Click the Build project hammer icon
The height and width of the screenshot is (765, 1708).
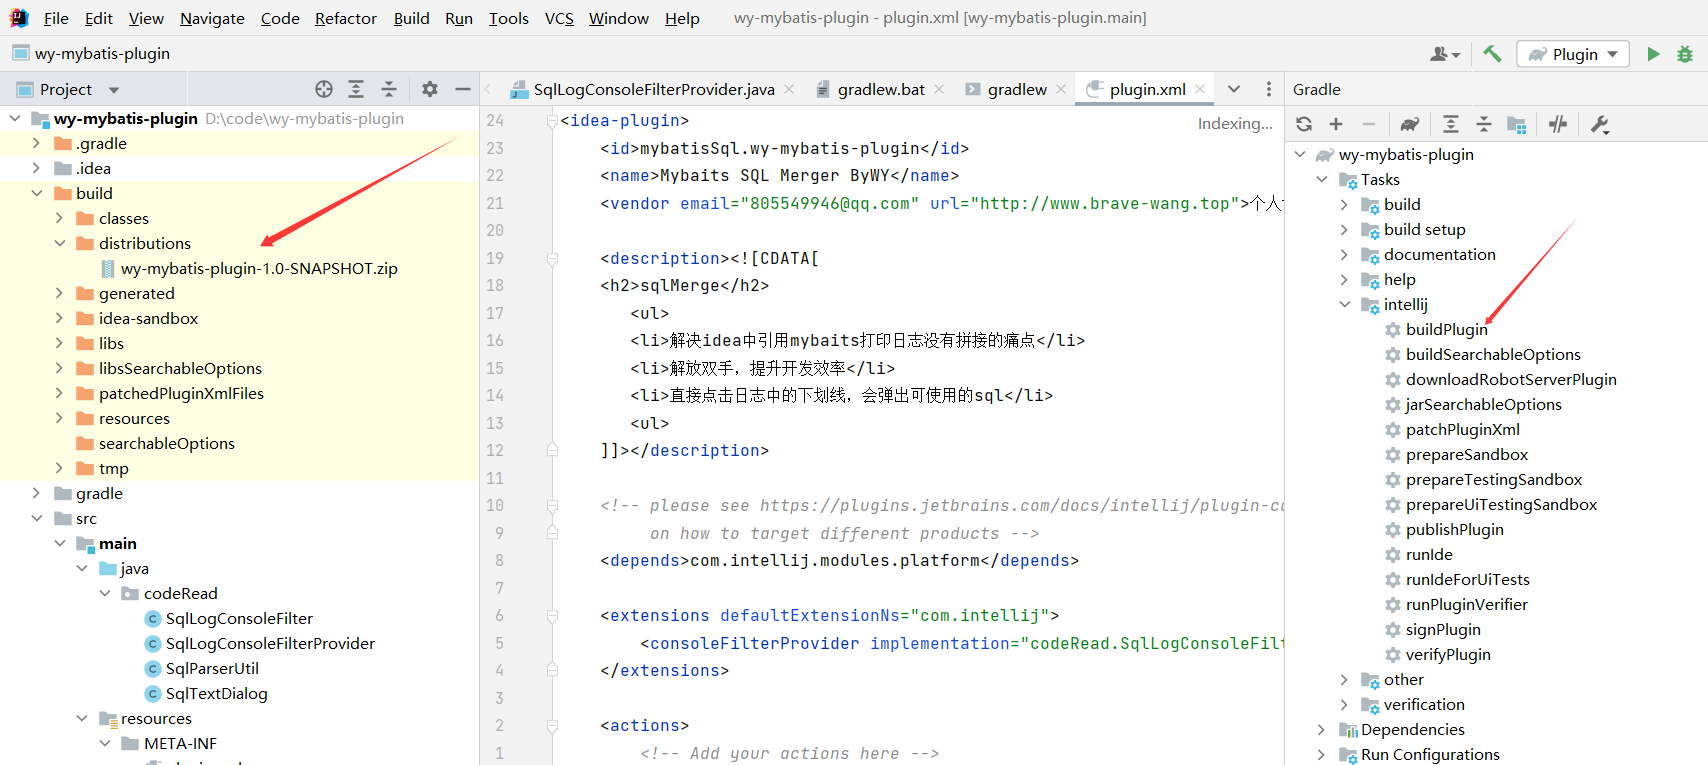1492,54
